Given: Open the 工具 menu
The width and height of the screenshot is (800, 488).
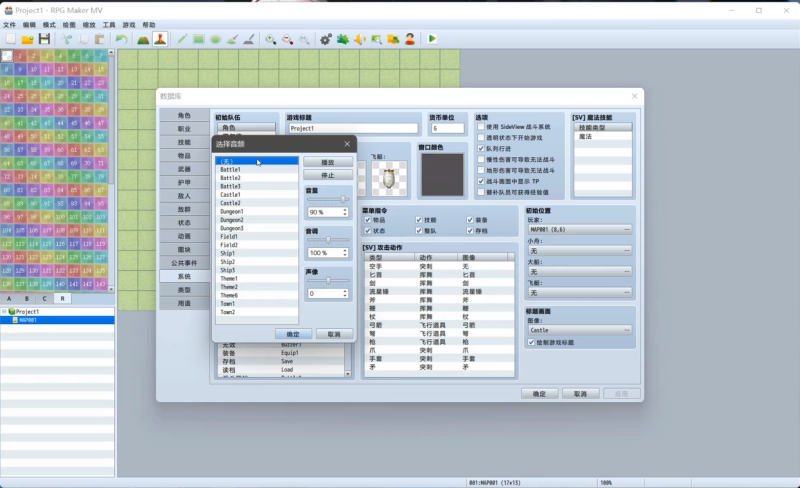Looking at the screenshot, I should coord(109,25).
